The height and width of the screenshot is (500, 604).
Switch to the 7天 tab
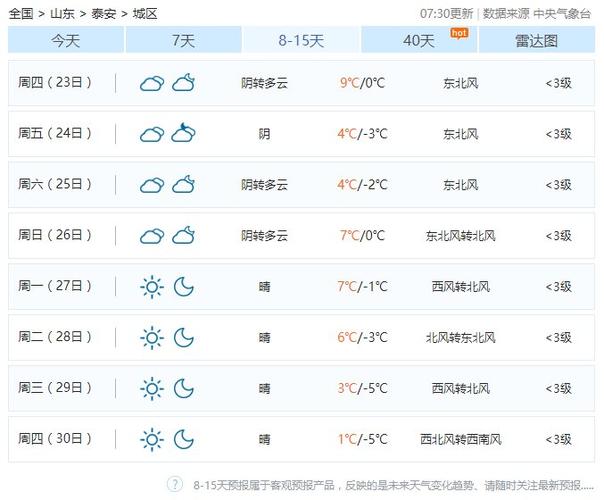coord(183,40)
